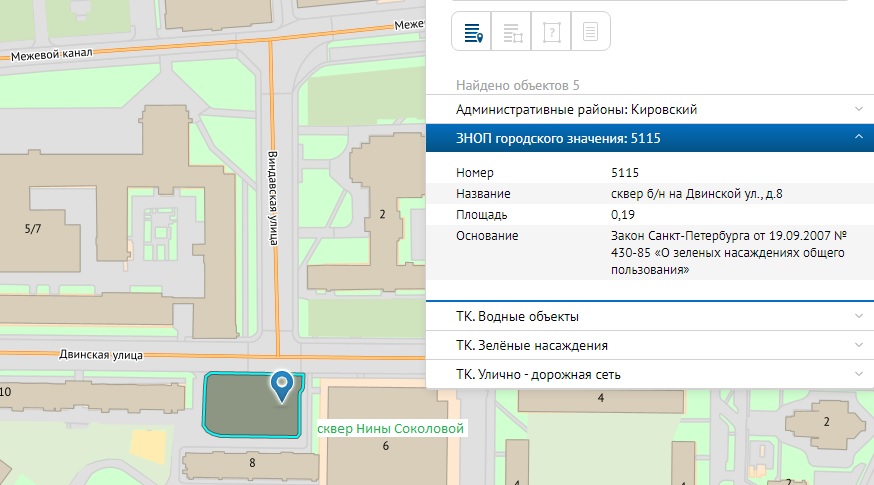This screenshot has height=485, width=874.
Task: Click the list with polygon selection icon
Action: click(512, 32)
